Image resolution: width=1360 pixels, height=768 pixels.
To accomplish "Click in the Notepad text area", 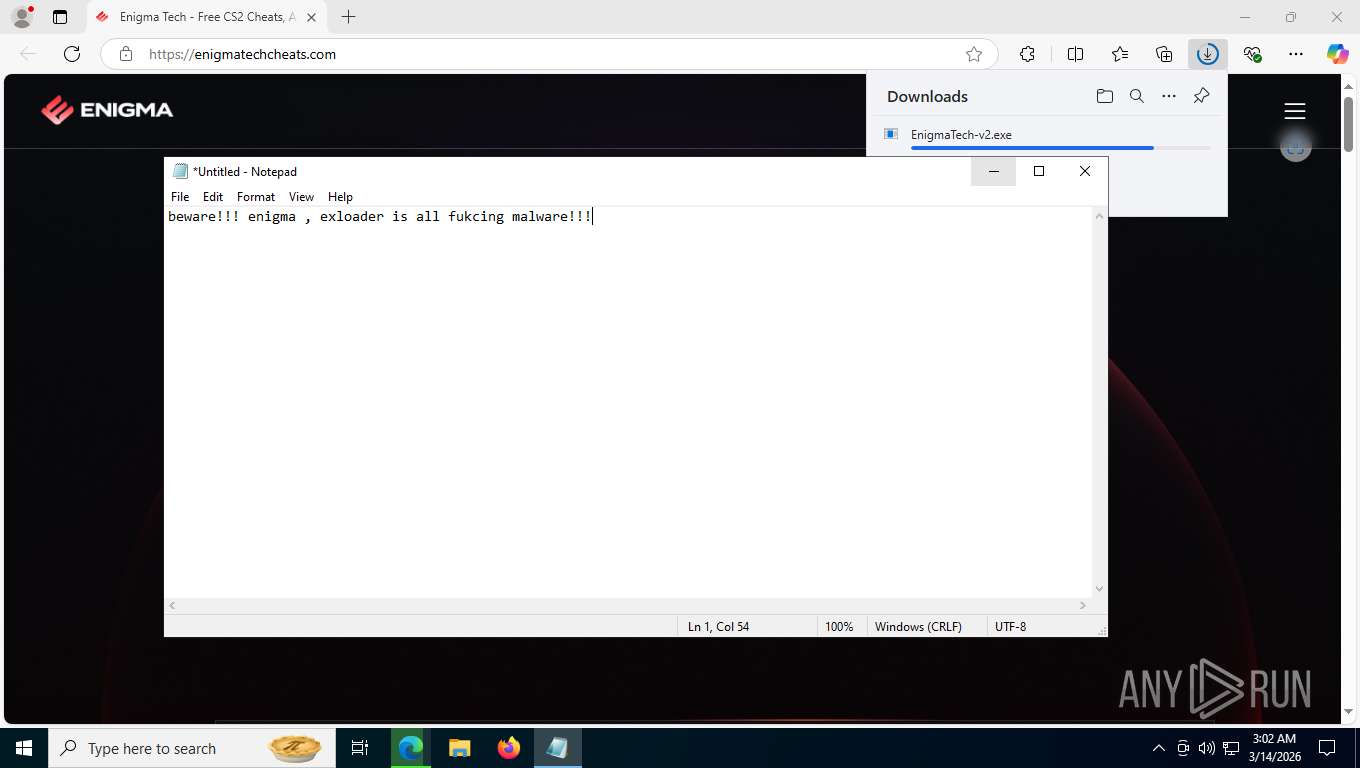I will pyautogui.click(x=628, y=402).
